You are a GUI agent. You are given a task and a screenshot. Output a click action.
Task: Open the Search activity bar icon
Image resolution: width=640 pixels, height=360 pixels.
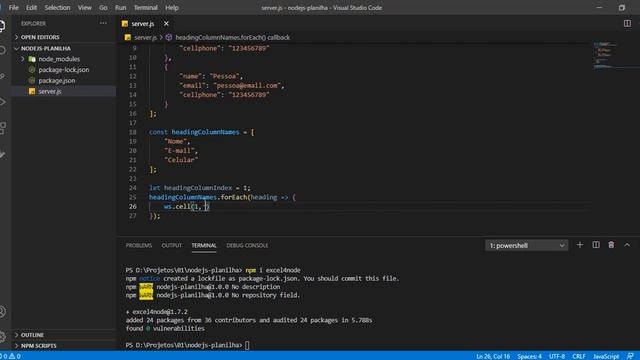[x=2, y=51]
